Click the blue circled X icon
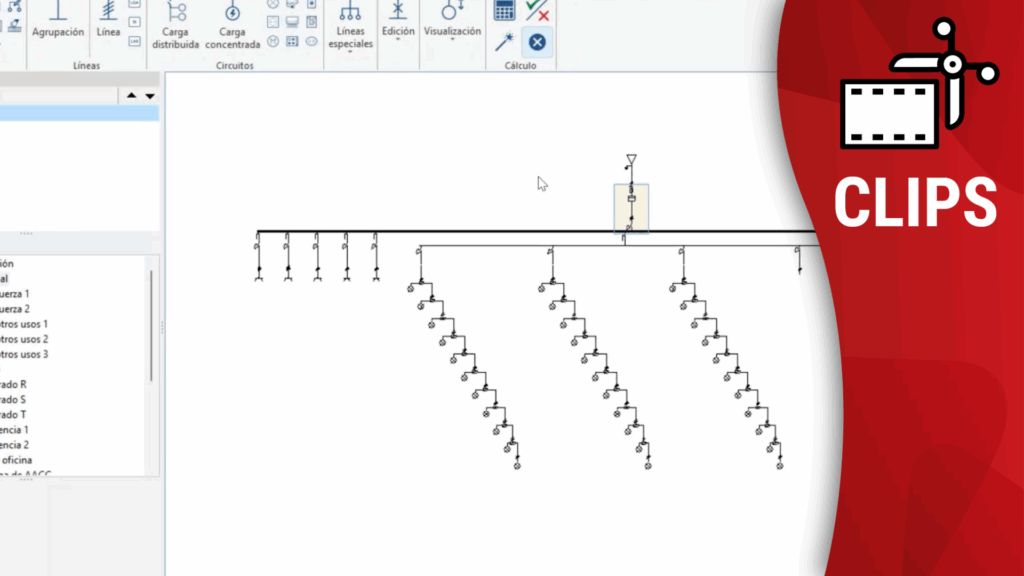1024x576 pixels. (x=537, y=41)
